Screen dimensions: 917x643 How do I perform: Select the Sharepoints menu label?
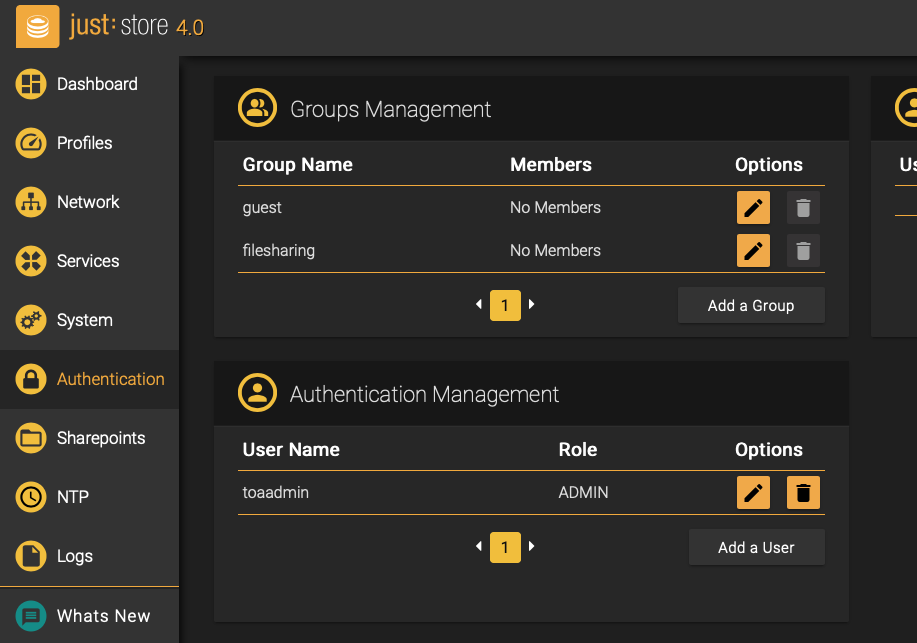click(101, 438)
